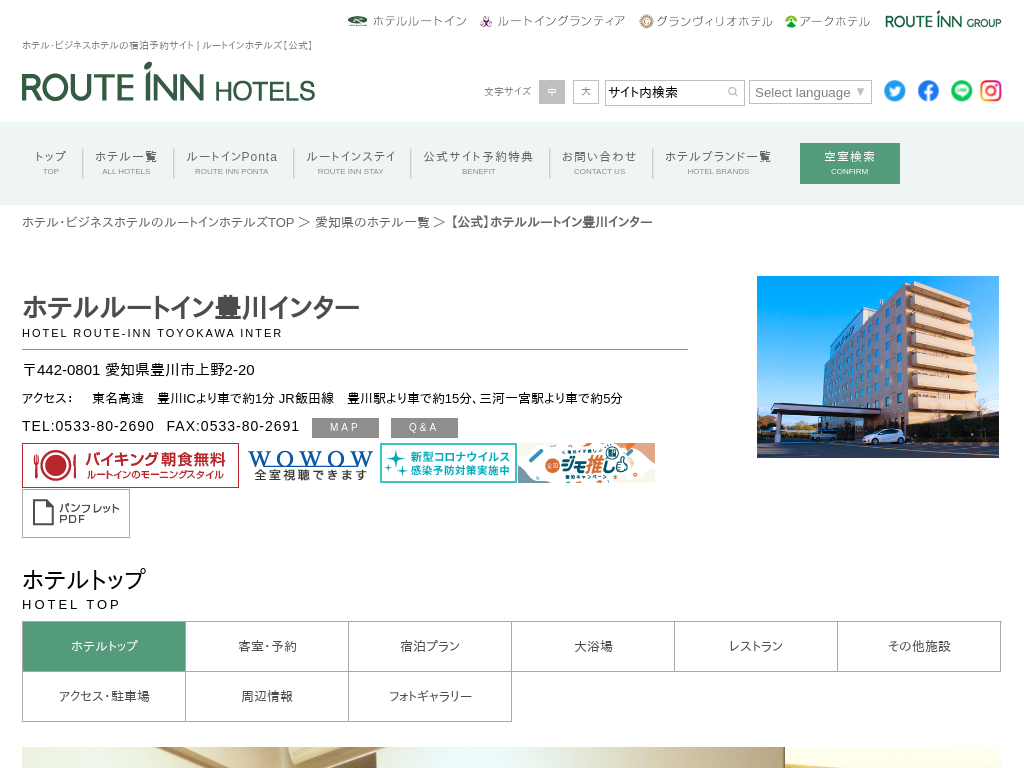Follow 愛知県のホテル一覧 breadcrumb link
This screenshot has width=1024, height=768.
pos(372,222)
